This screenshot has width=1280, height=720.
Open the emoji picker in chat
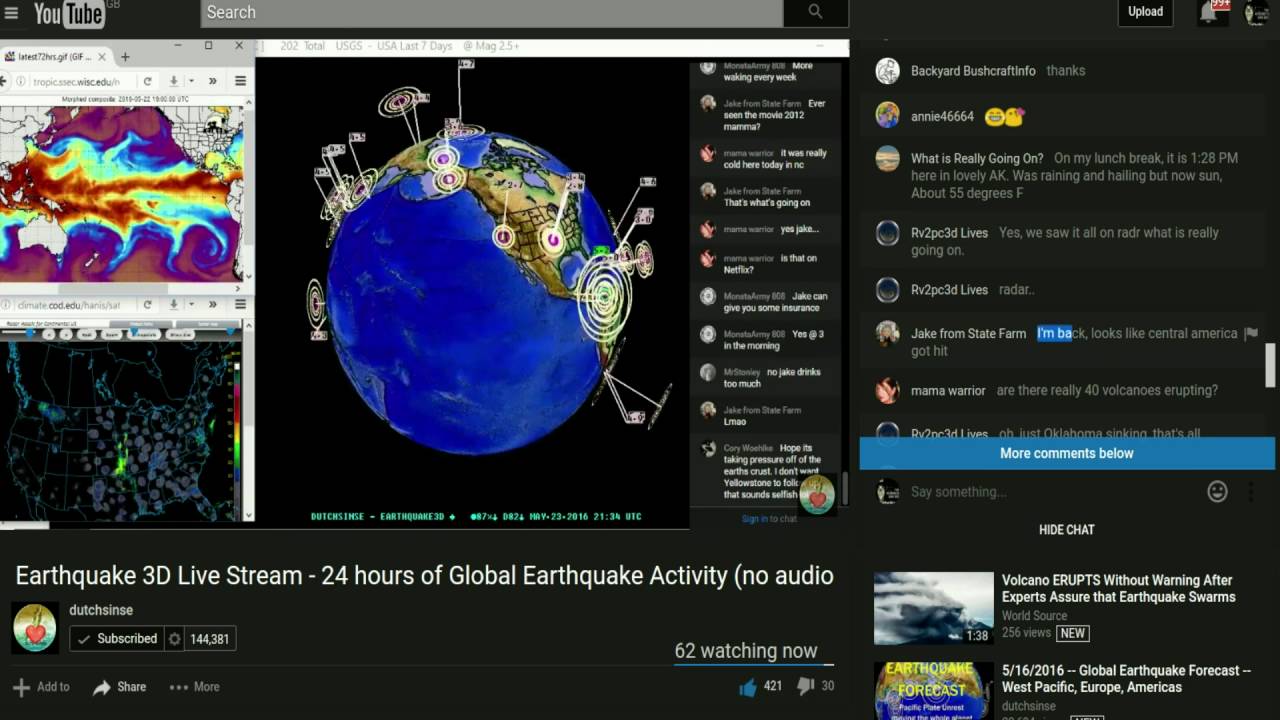click(x=1217, y=491)
